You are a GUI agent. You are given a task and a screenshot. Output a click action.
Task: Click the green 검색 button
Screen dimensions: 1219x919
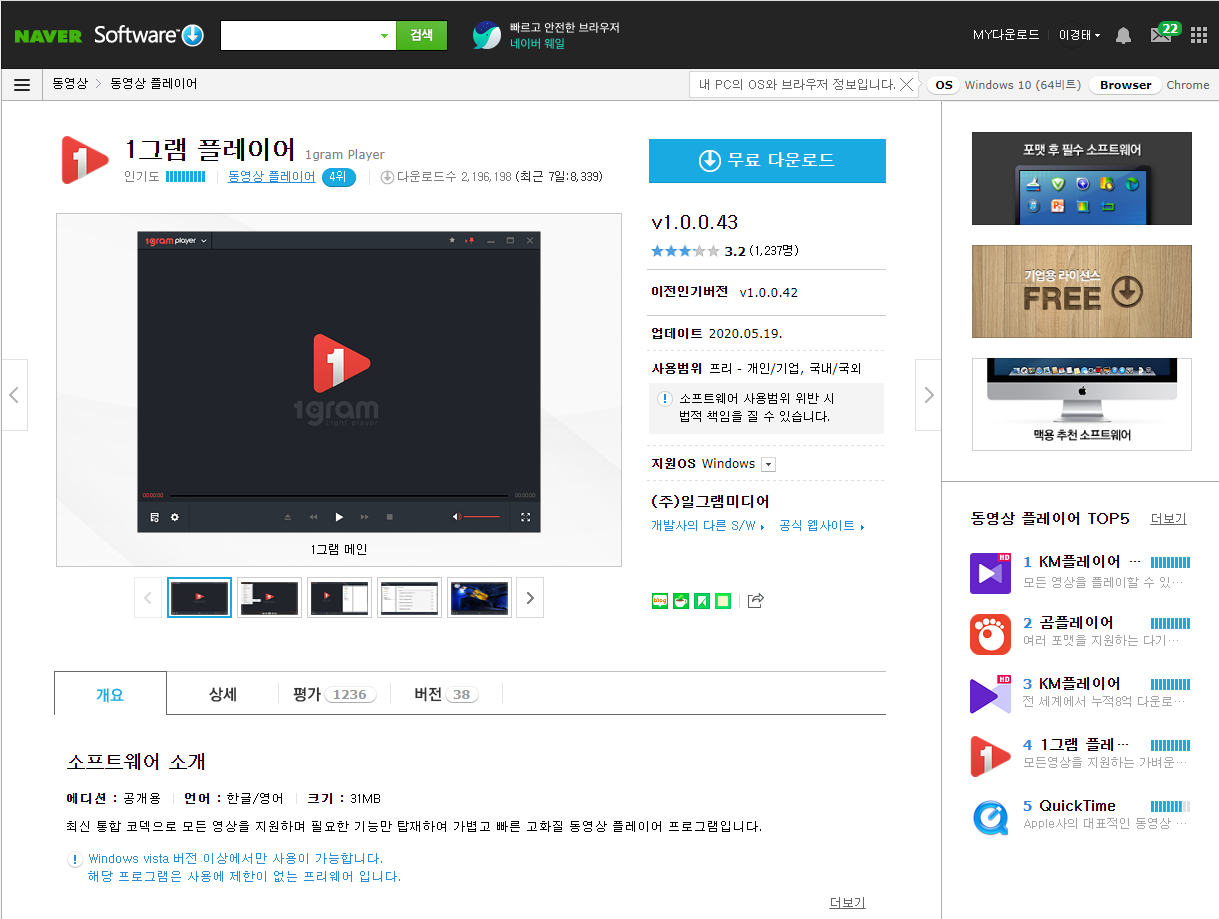point(421,35)
